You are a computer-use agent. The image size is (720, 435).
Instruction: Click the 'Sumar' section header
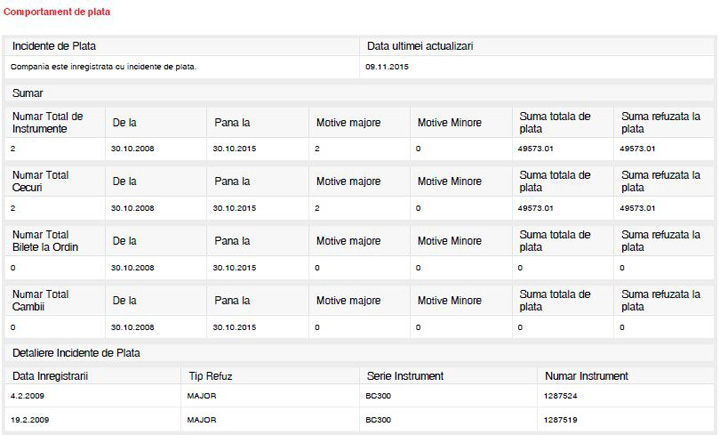[28, 93]
